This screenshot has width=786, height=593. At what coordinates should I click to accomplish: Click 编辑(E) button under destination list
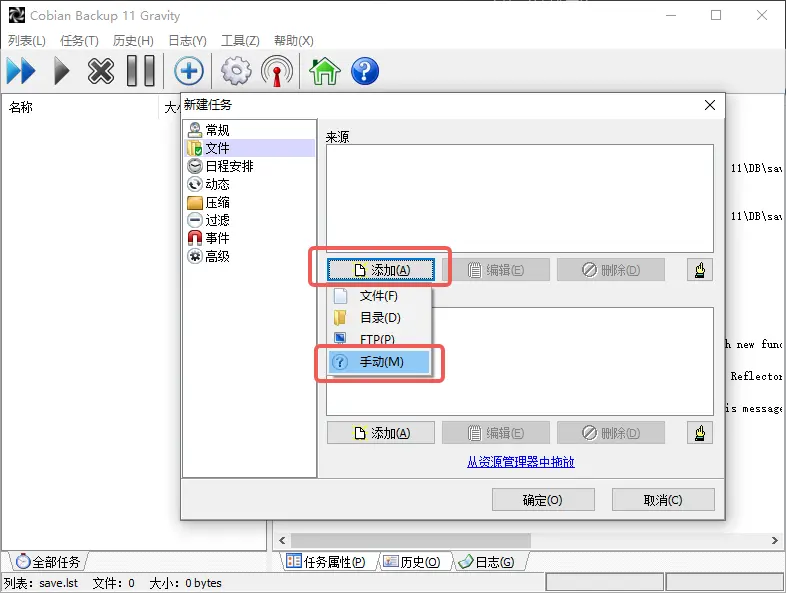click(x=496, y=433)
